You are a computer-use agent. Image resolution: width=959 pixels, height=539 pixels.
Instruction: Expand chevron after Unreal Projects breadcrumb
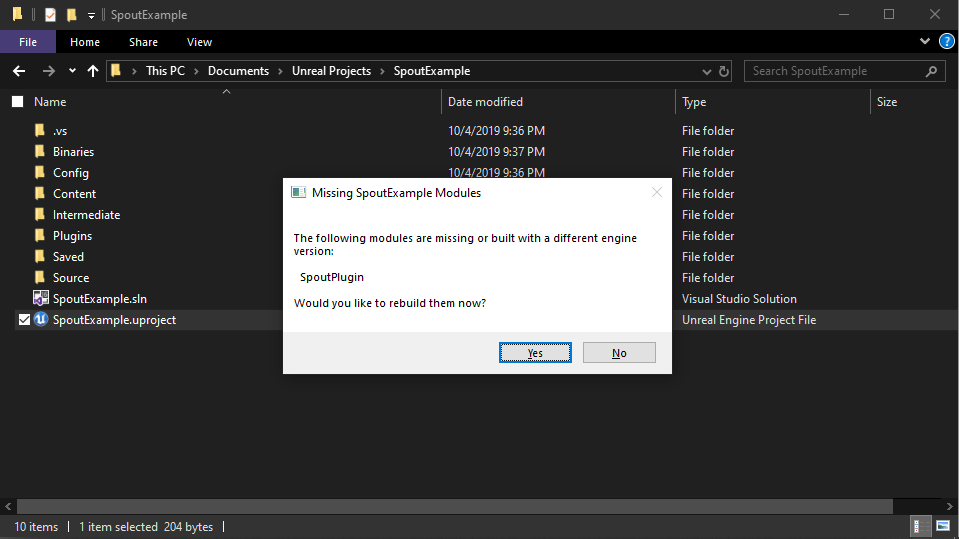(x=382, y=71)
